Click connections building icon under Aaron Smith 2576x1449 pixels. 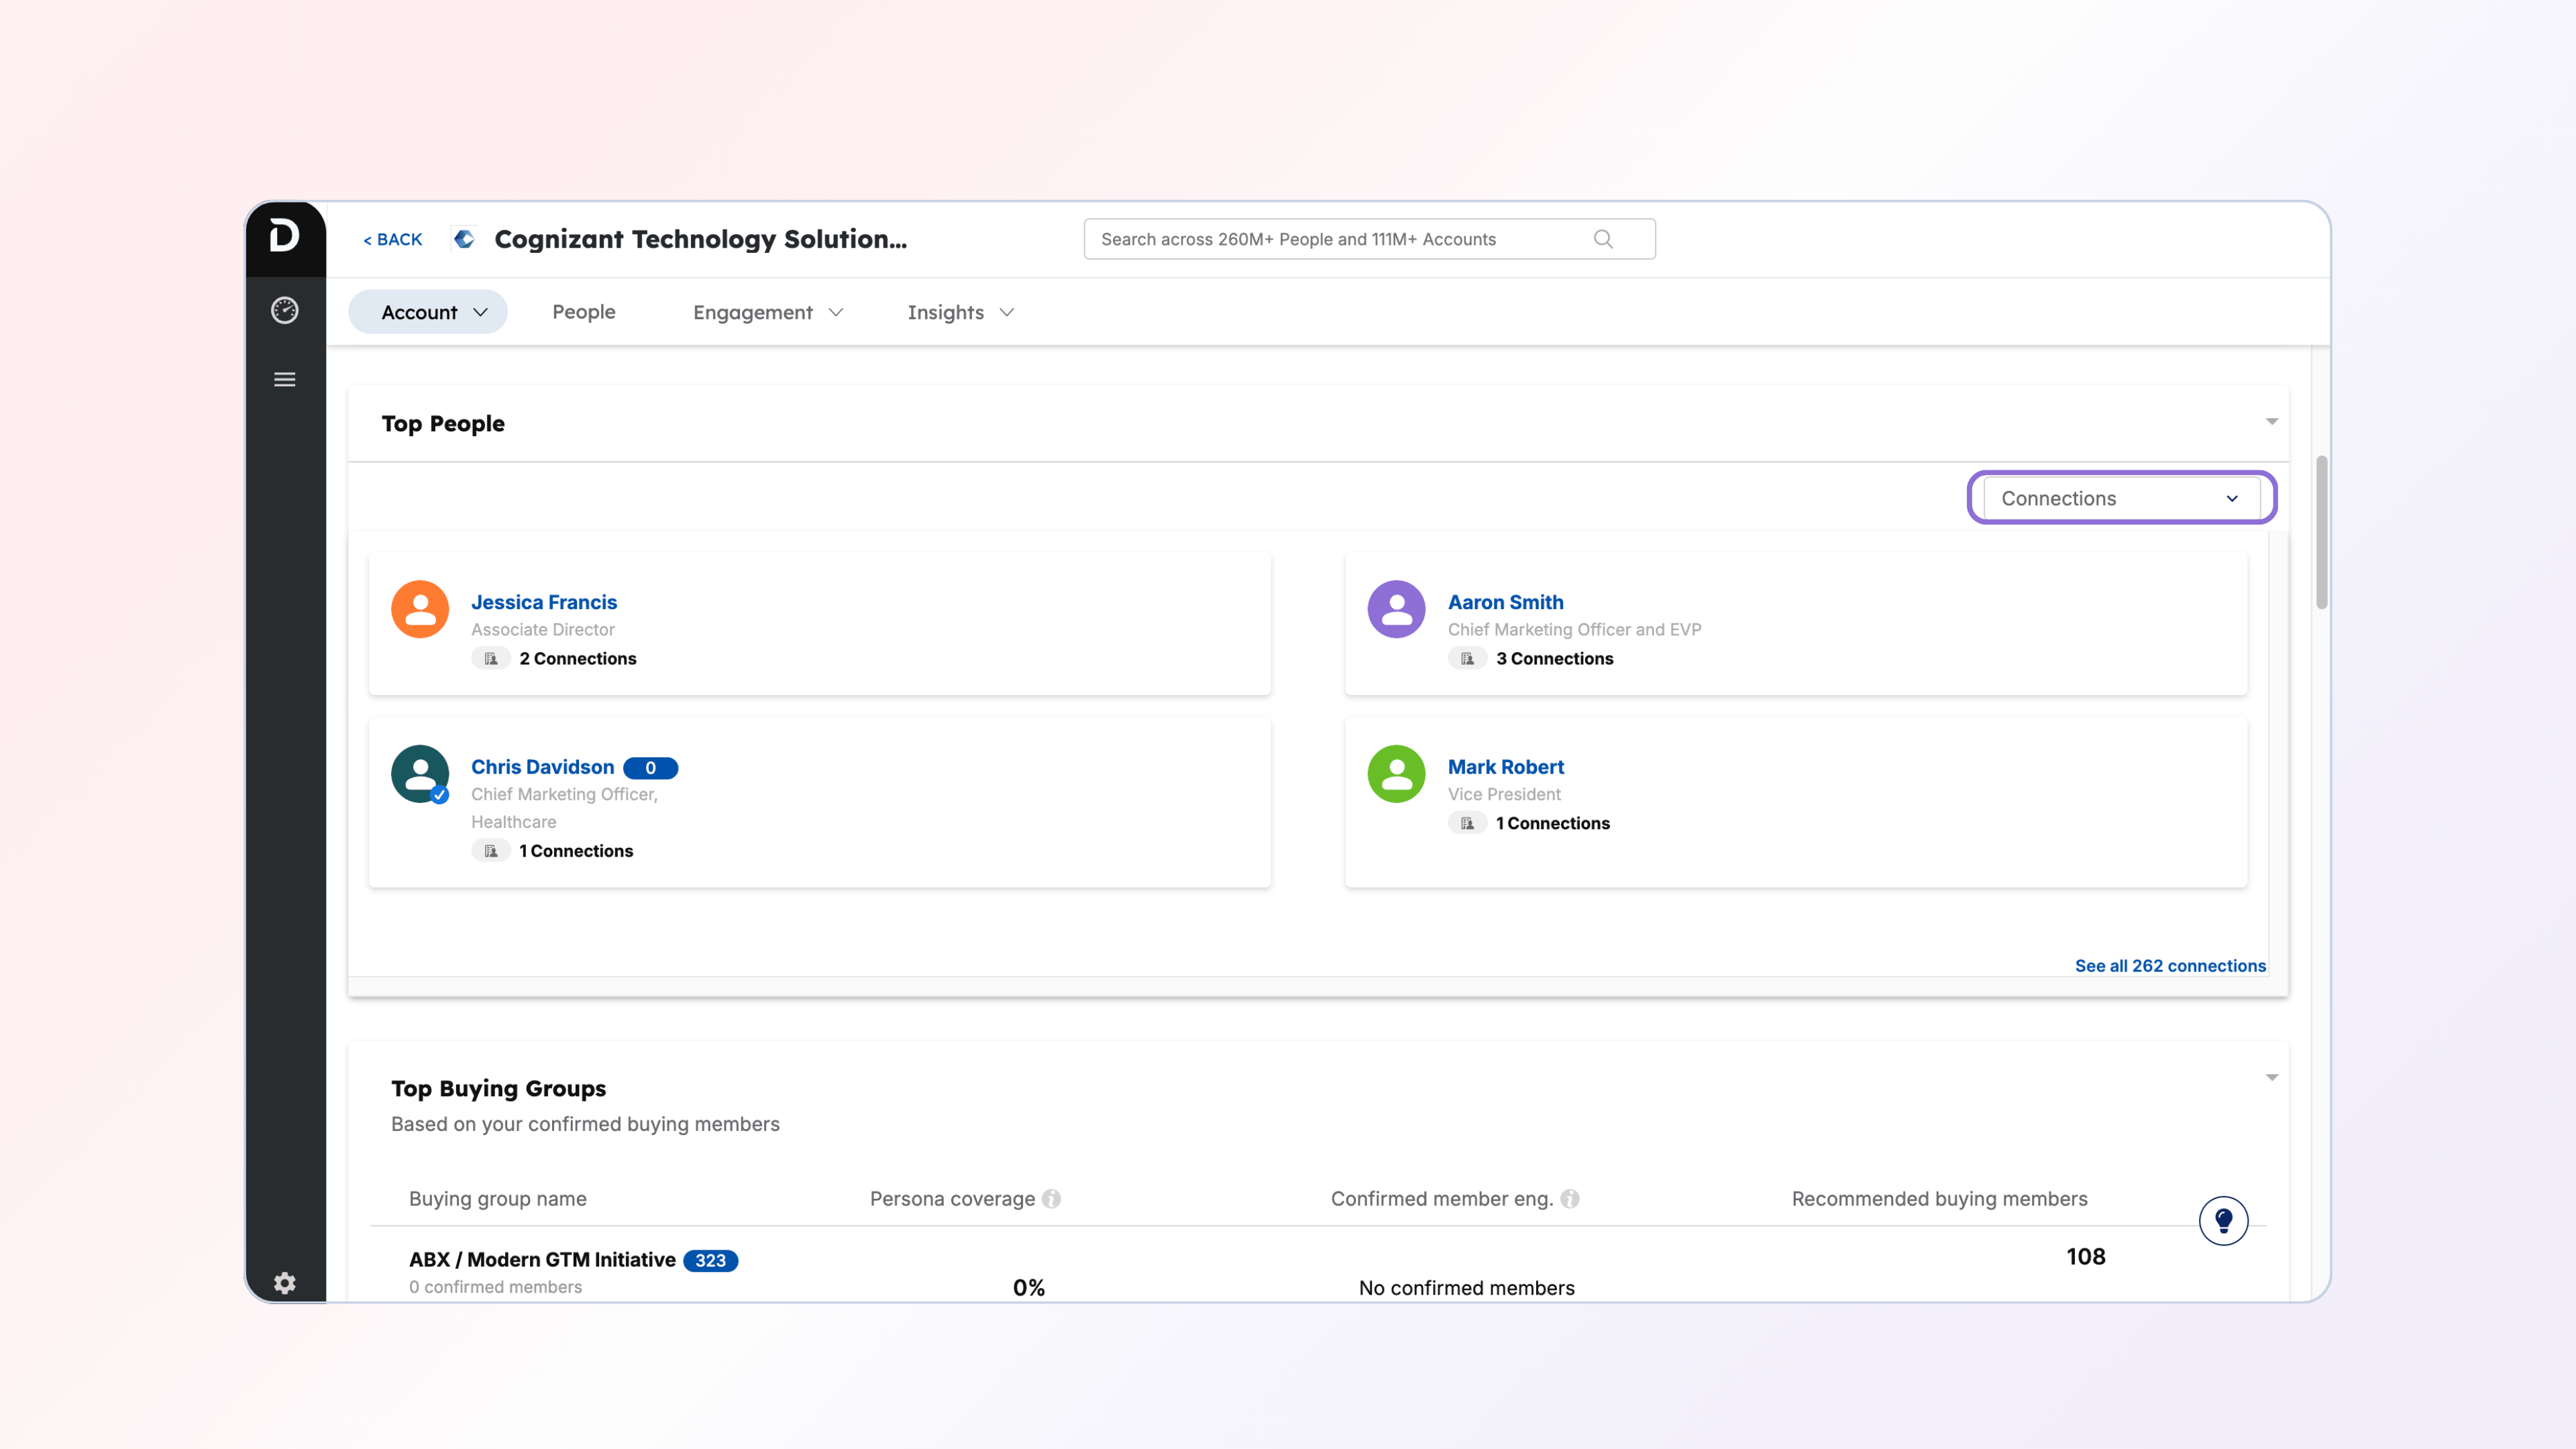click(x=1467, y=658)
